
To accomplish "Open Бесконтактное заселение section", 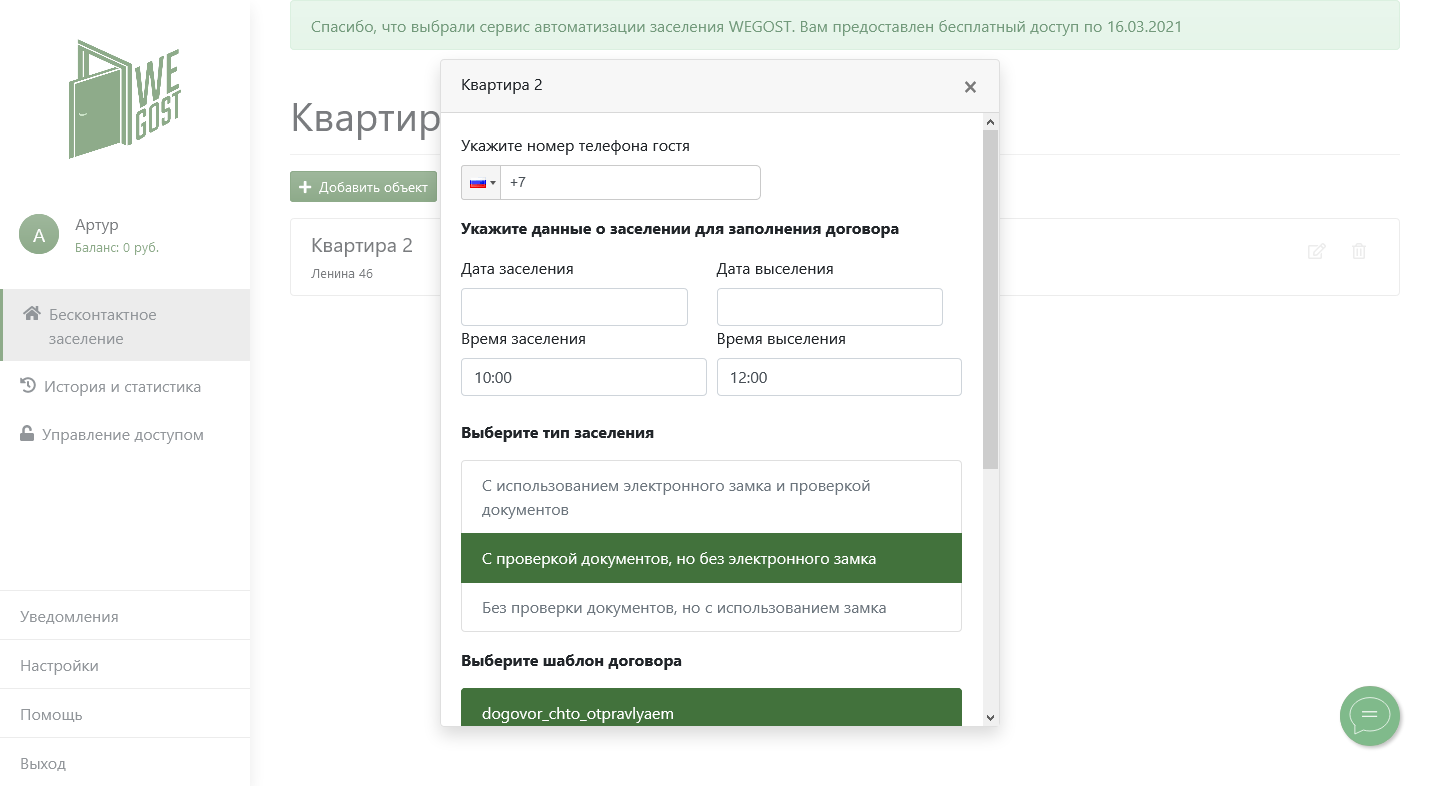I will click(125, 326).
